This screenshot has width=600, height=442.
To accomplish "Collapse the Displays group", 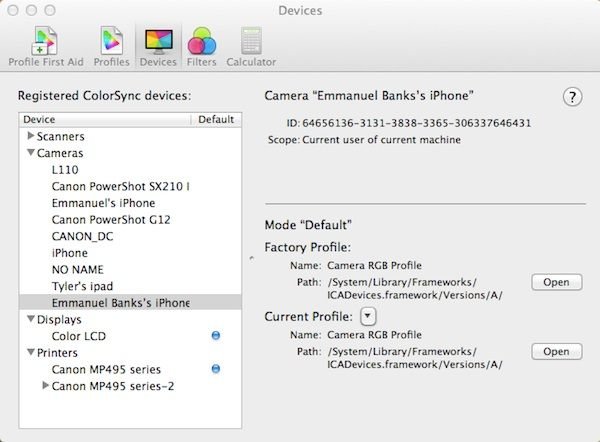I will click(x=31, y=319).
